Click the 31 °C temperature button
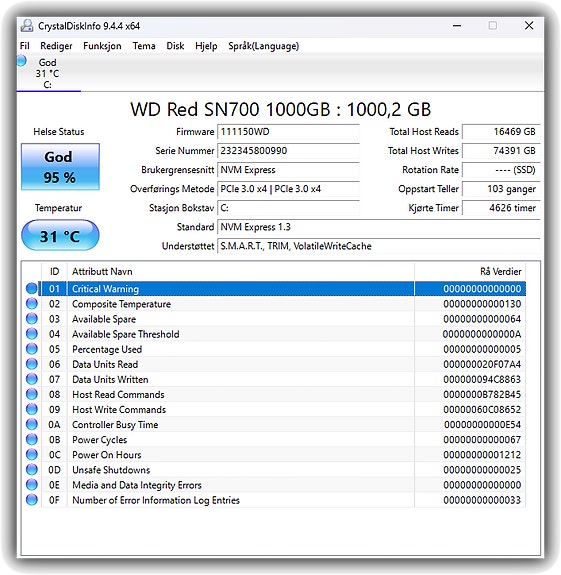Image resolution: width=561 pixels, height=575 pixels. click(x=60, y=235)
